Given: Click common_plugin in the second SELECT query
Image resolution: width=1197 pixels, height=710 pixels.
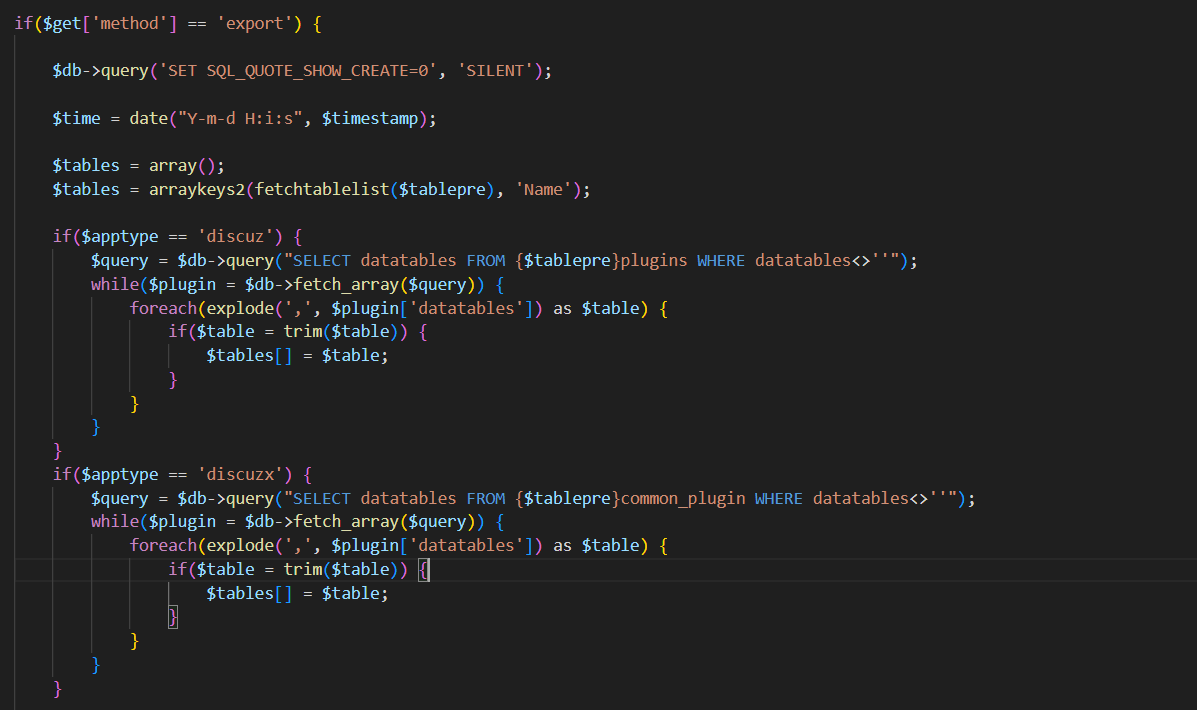Looking at the screenshot, I should point(684,498).
